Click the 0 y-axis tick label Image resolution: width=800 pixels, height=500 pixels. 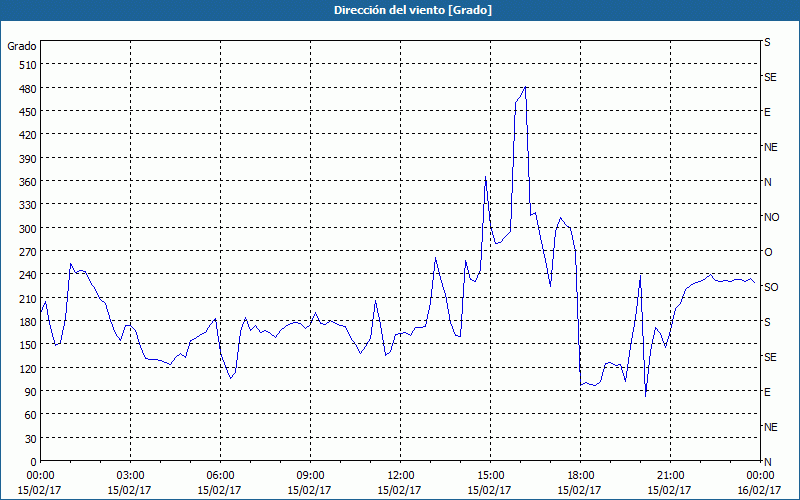click(34, 462)
